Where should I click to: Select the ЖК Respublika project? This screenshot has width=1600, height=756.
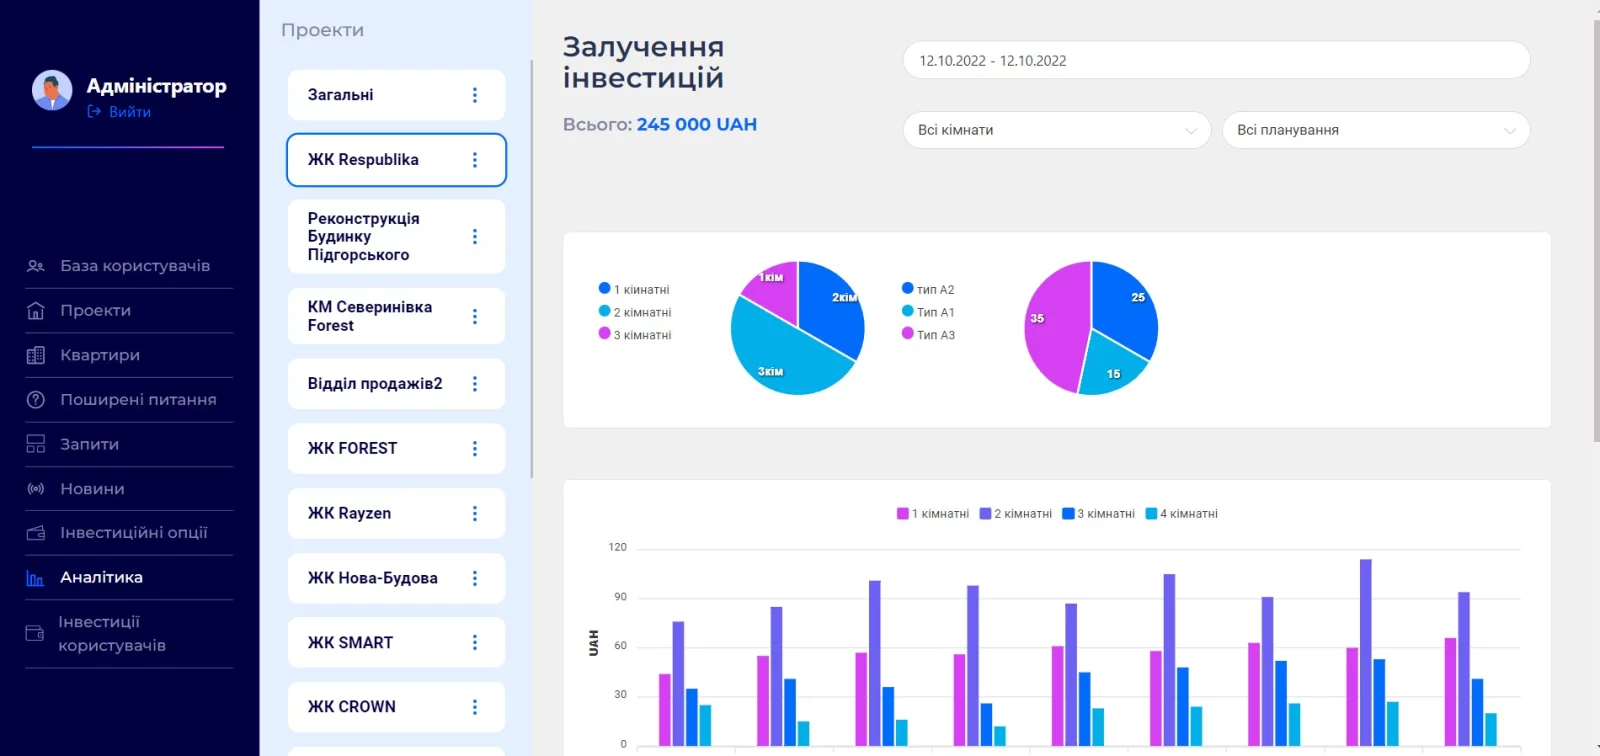coord(396,160)
